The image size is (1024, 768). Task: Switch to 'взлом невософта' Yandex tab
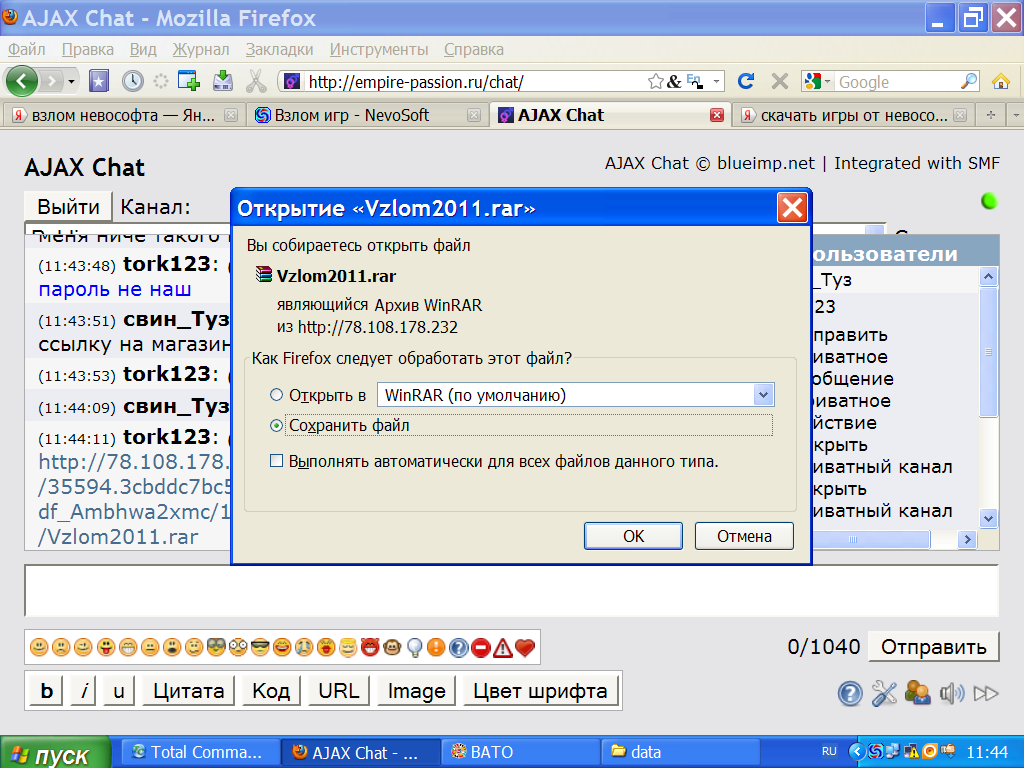123,116
